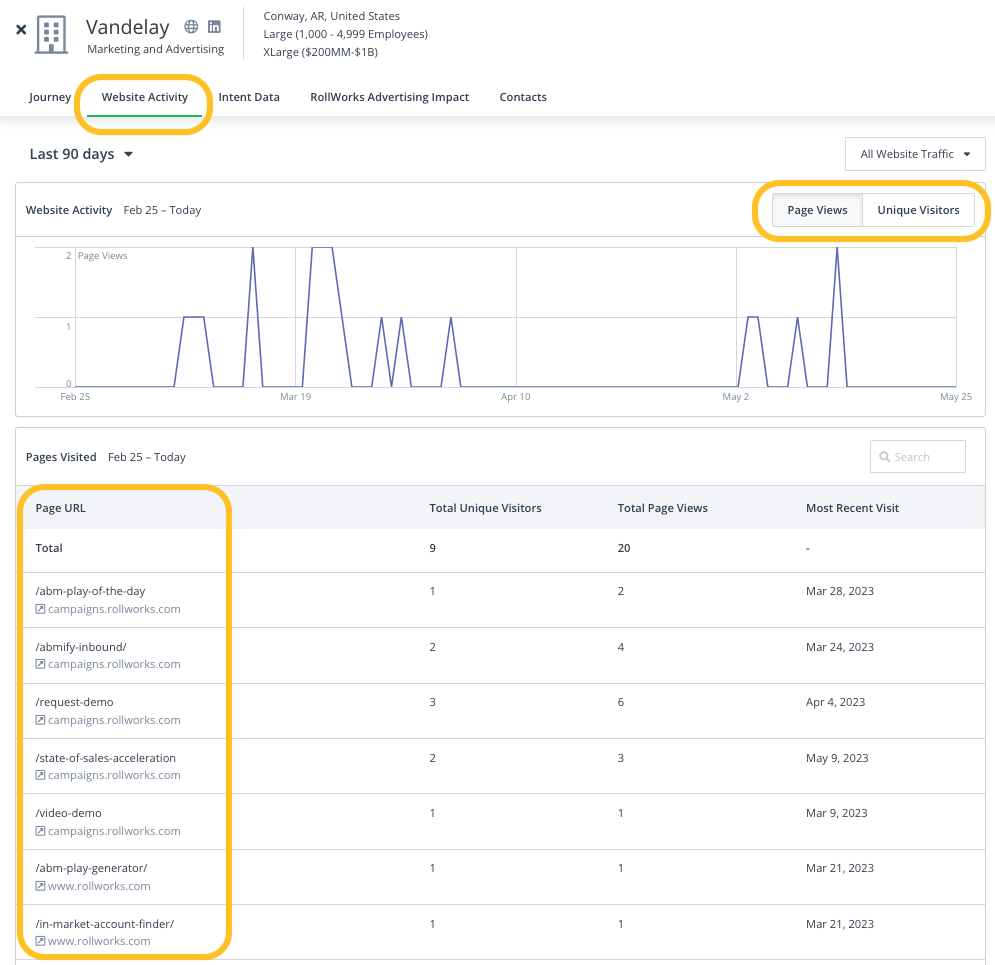Click total page views value 20
The width and height of the screenshot is (995, 965).
click(624, 548)
